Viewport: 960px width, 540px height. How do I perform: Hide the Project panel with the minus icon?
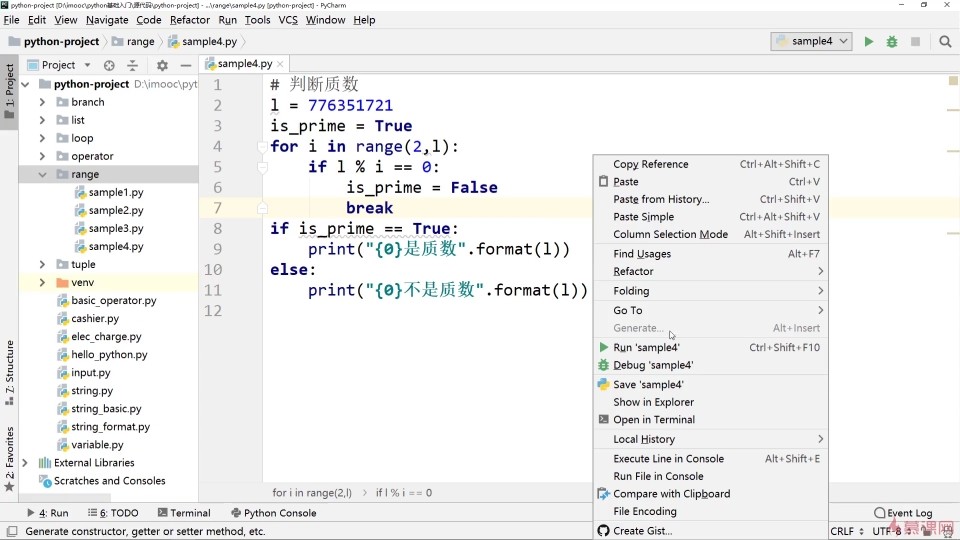(186, 65)
